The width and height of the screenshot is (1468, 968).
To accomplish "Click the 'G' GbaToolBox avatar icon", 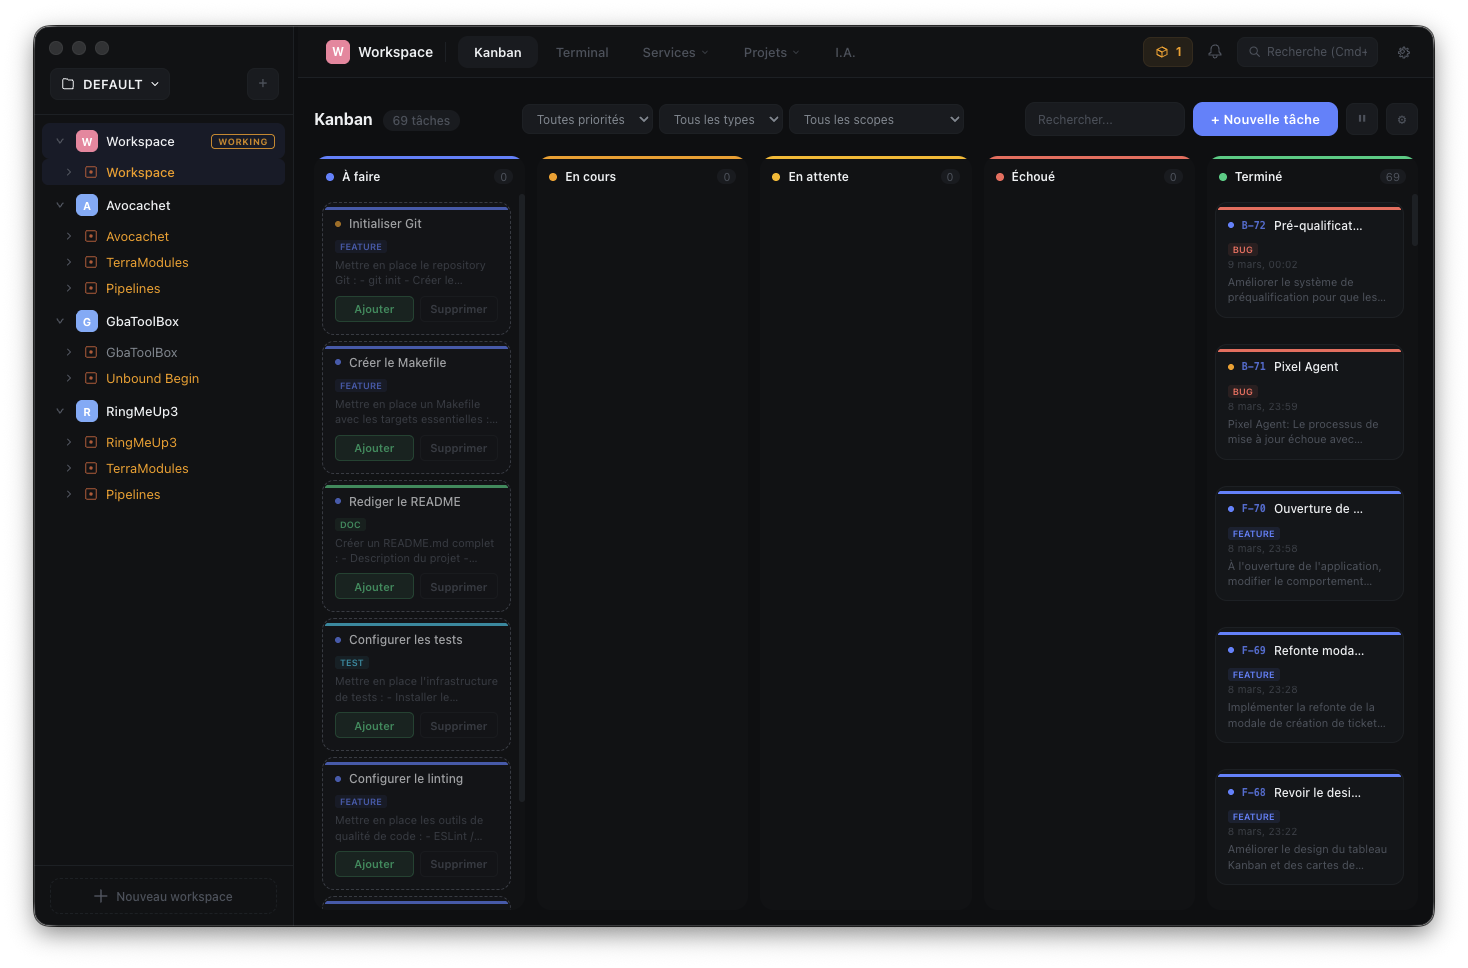I will coord(86,321).
